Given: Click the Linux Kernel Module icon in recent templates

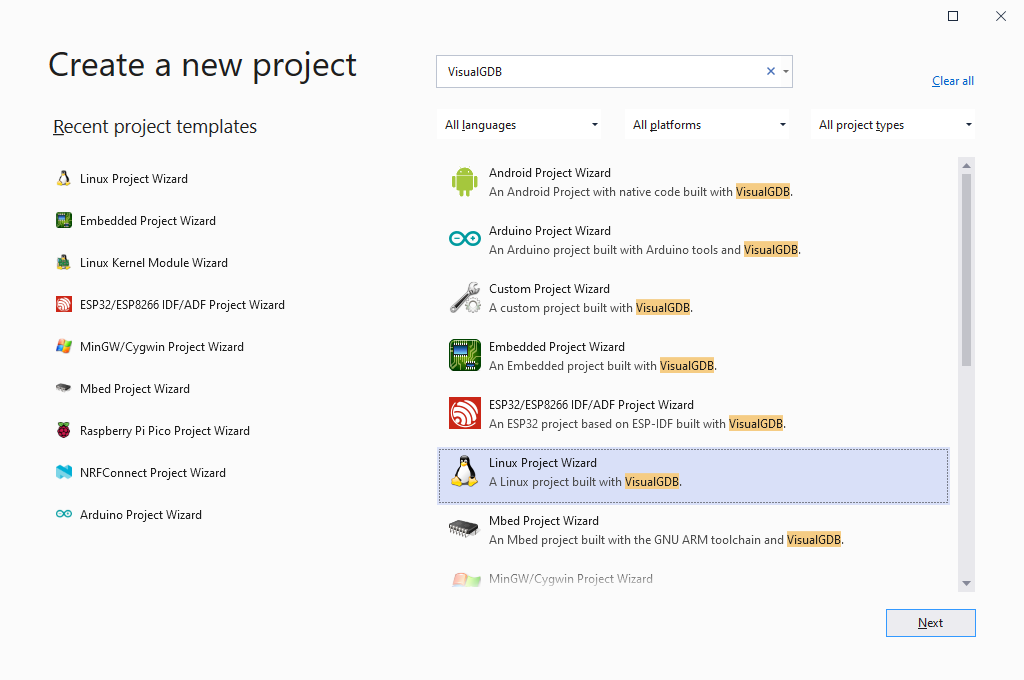Looking at the screenshot, I should [64, 263].
